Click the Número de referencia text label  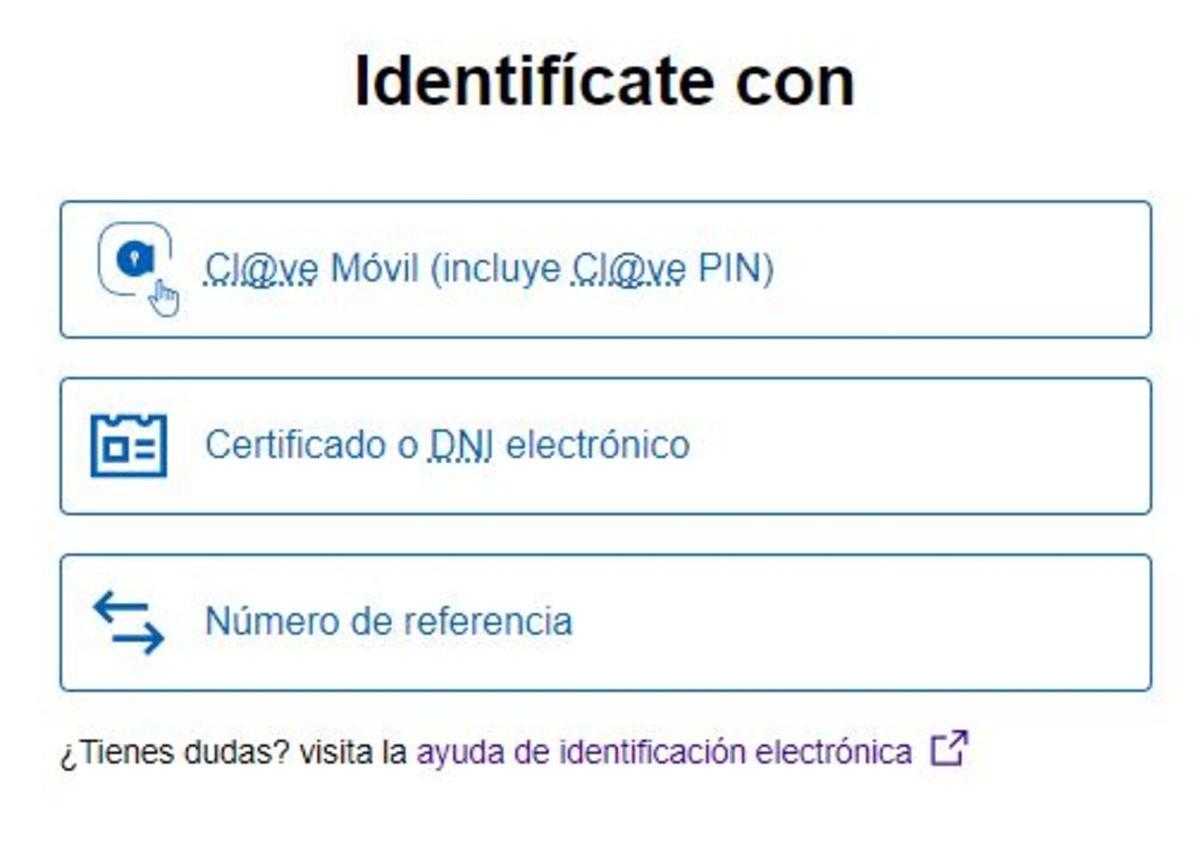pyautogui.click(x=389, y=620)
